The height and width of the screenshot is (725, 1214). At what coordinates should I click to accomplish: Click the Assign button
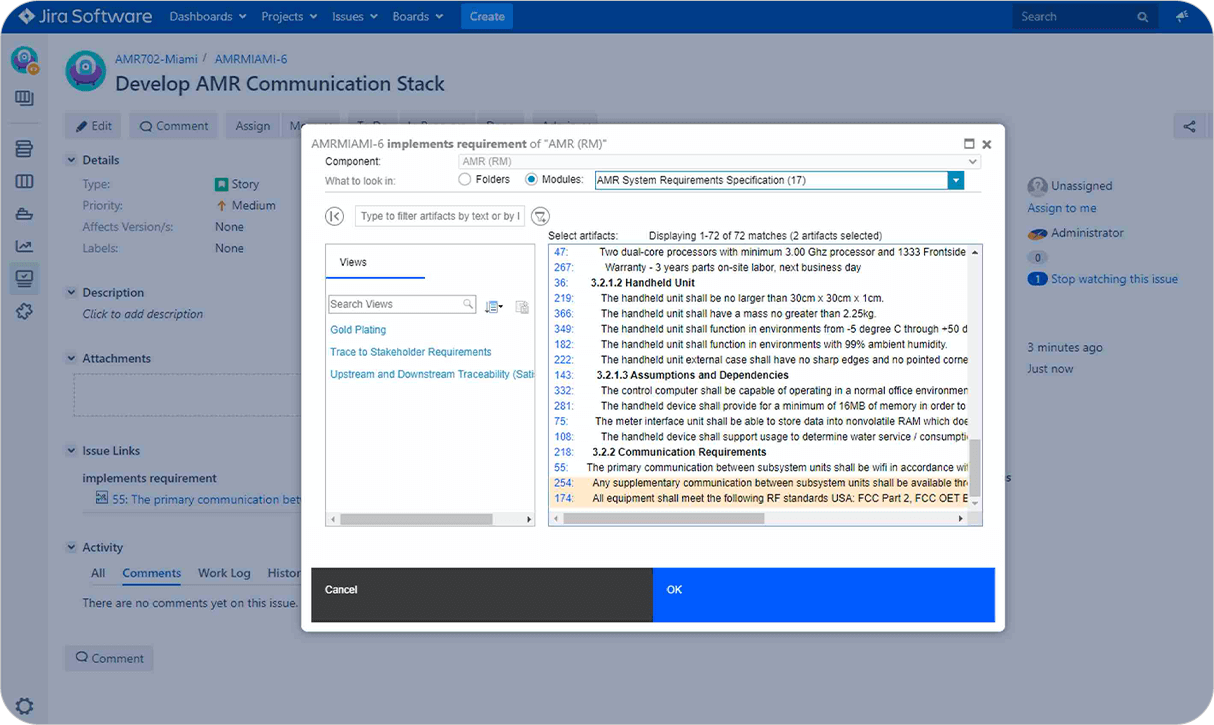tap(253, 126)
